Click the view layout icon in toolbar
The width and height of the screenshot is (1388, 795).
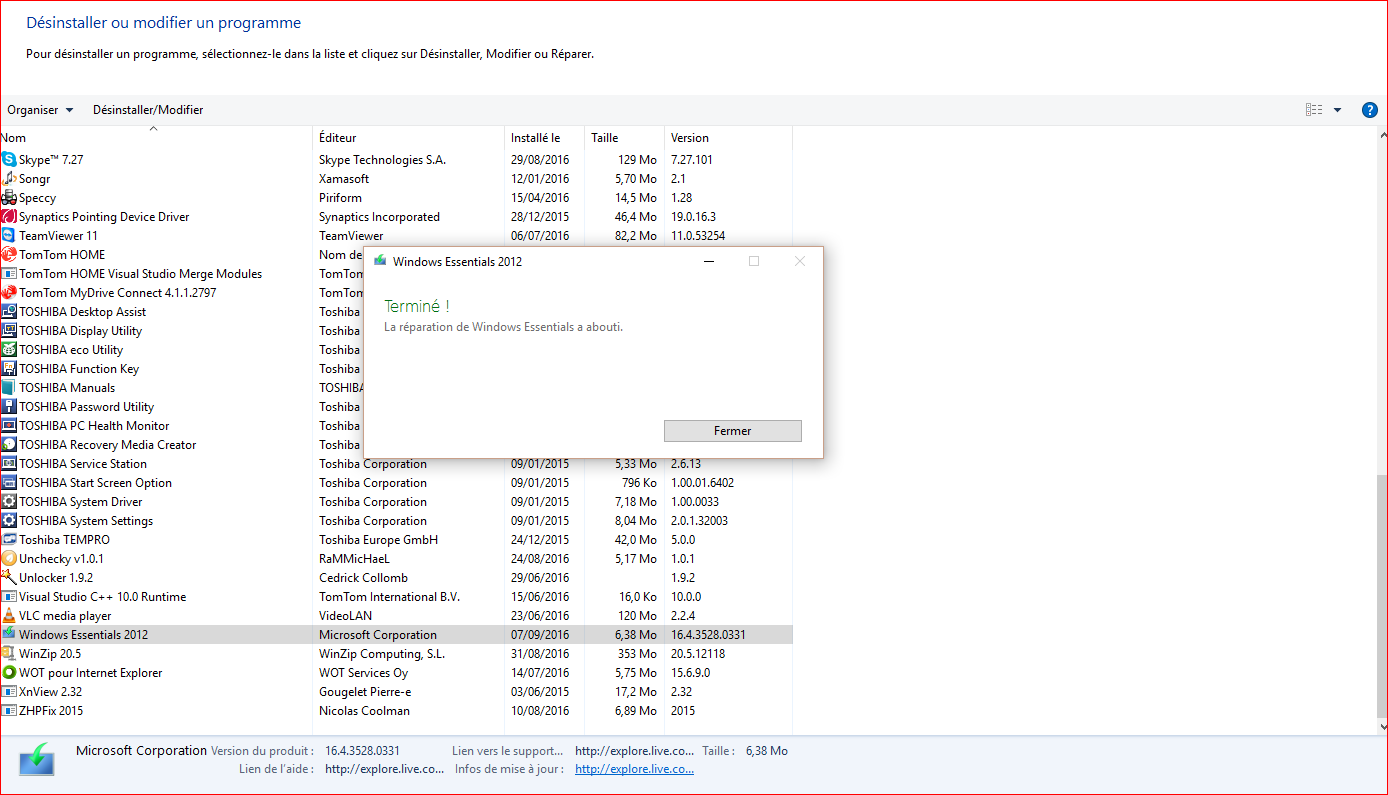(1314, 110)
